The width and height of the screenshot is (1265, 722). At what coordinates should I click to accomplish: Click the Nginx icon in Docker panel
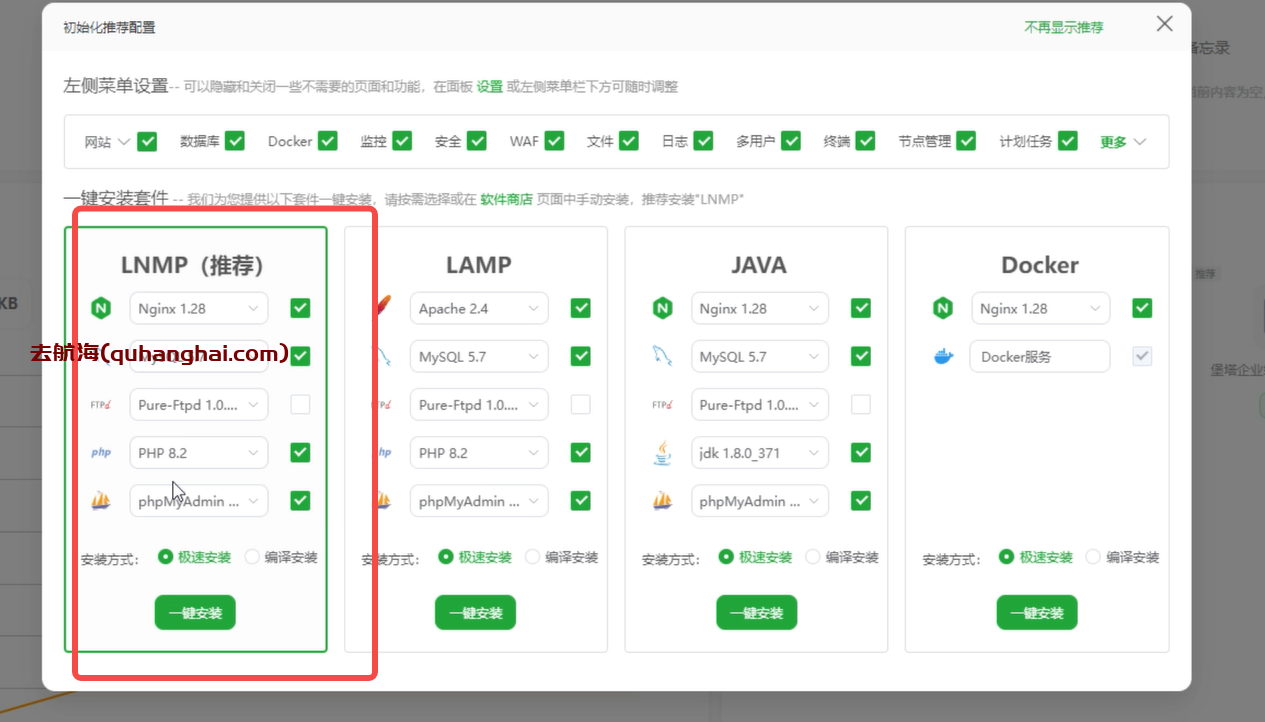943,309
